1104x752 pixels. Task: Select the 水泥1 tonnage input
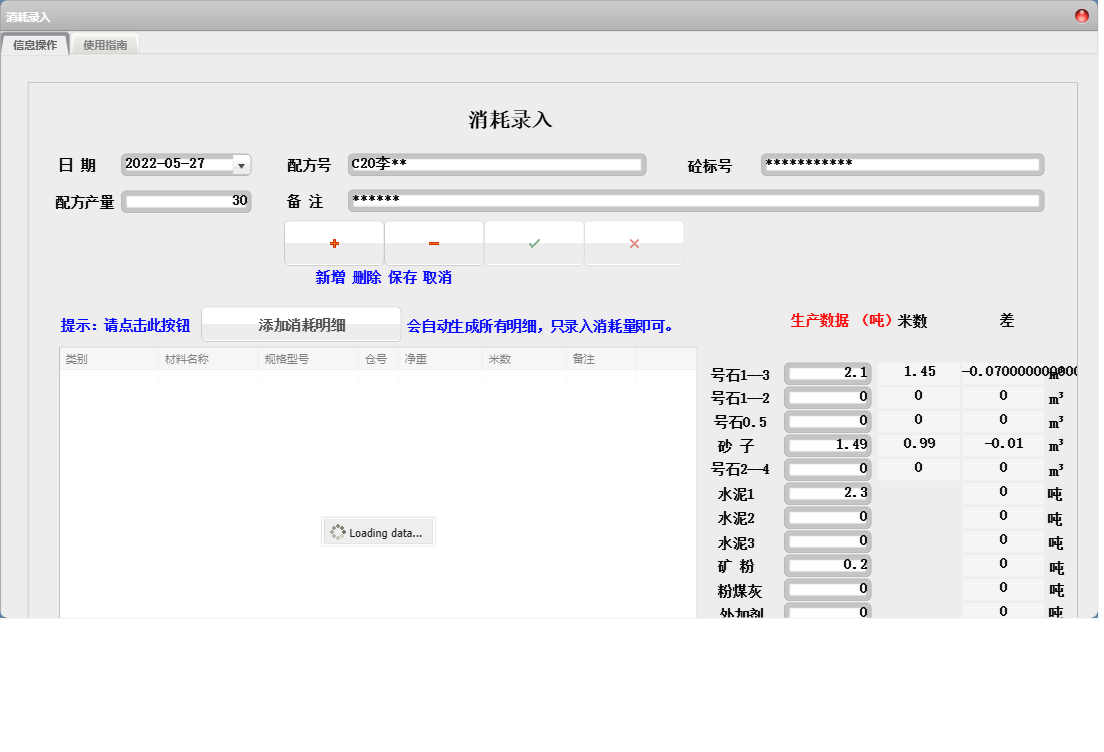827,493
